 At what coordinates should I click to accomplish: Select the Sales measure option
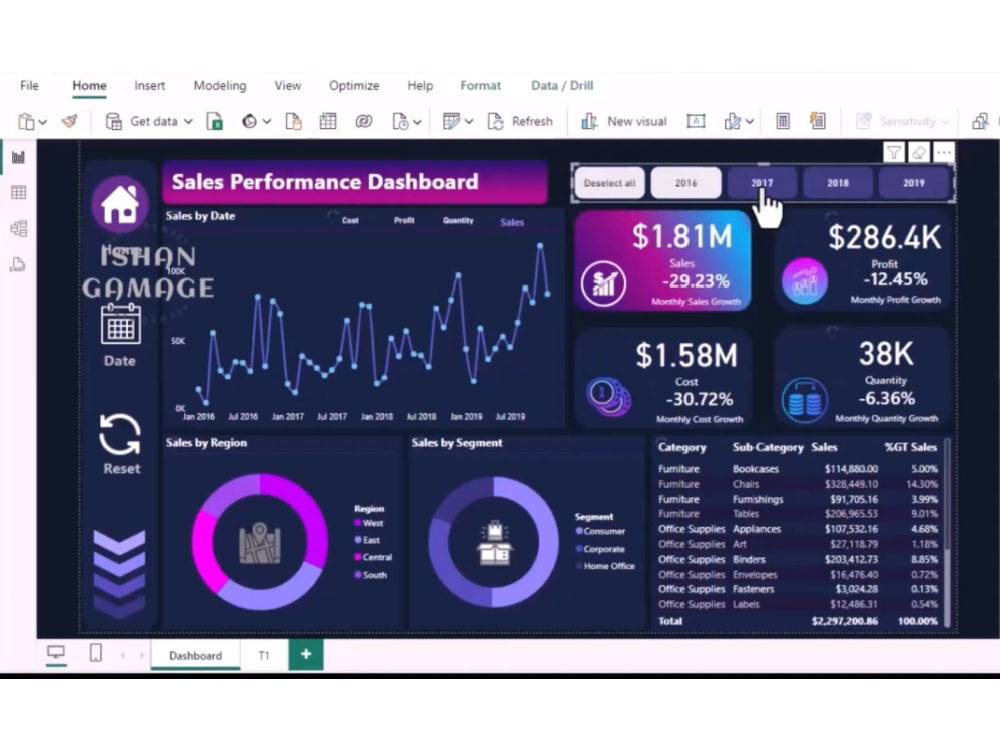[x=512, y=222]
